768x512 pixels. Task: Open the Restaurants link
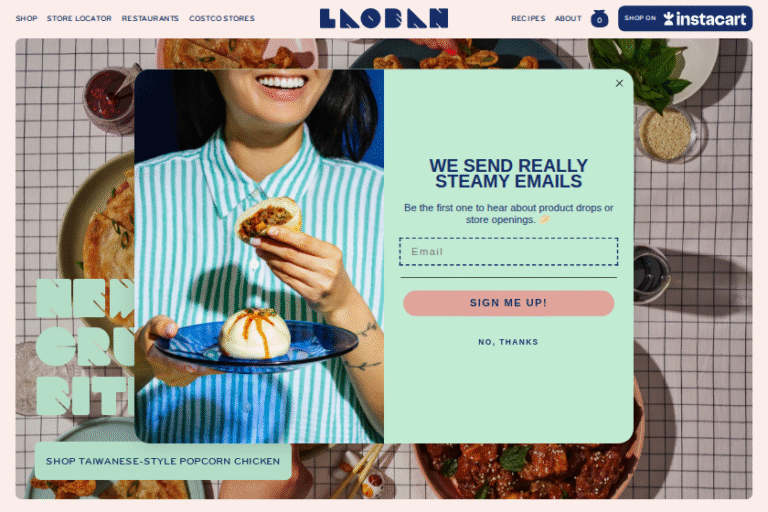(x=150, y=18)
